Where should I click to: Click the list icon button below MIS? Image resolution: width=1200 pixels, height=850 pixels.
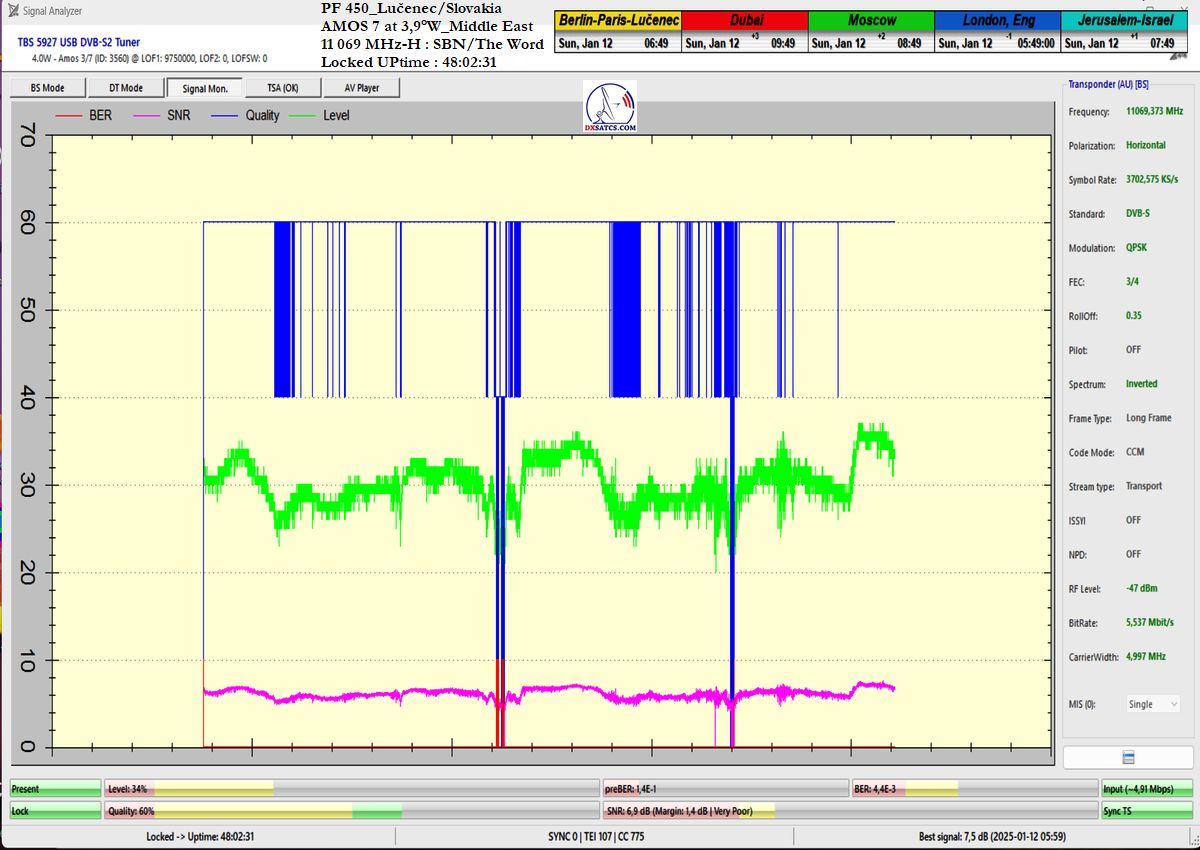tap(1128, 757)
